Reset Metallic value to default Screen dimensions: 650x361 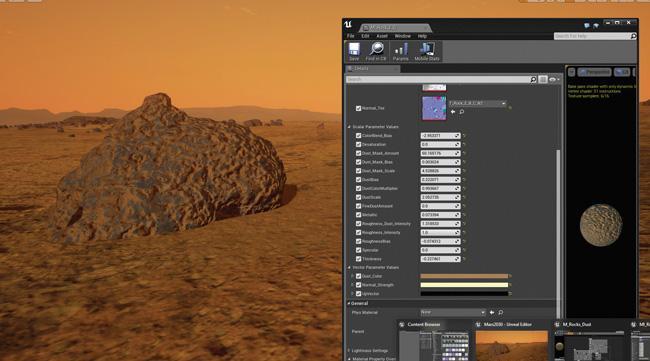tap(464, 215)
